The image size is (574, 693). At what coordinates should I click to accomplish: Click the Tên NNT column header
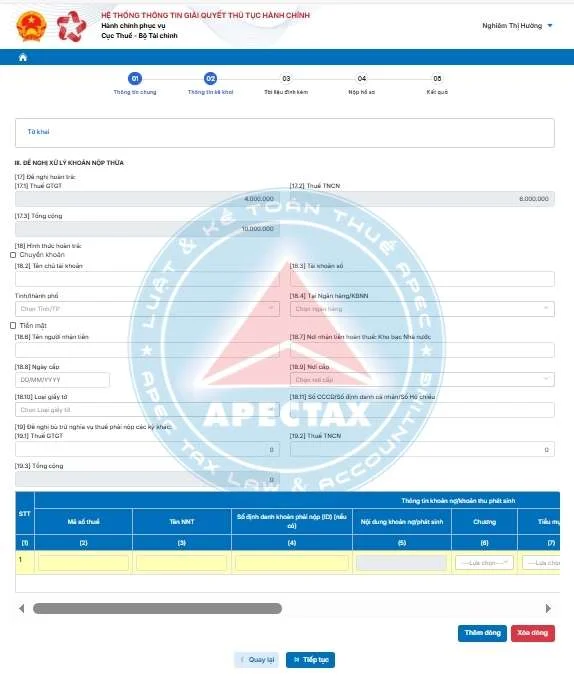(x=182, y=522)
